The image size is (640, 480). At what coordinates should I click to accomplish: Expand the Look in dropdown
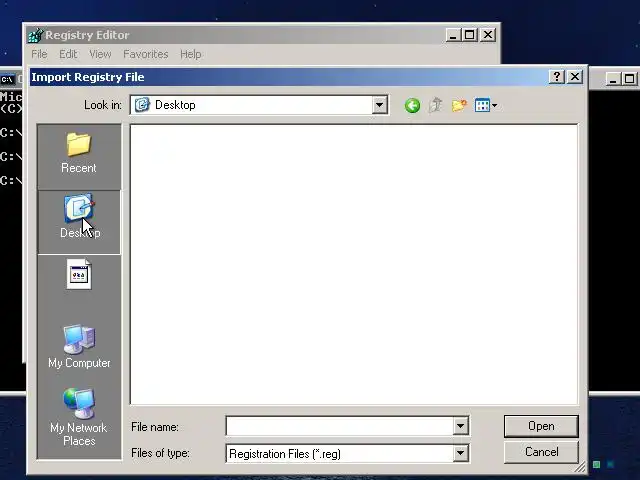pos(379,105)
